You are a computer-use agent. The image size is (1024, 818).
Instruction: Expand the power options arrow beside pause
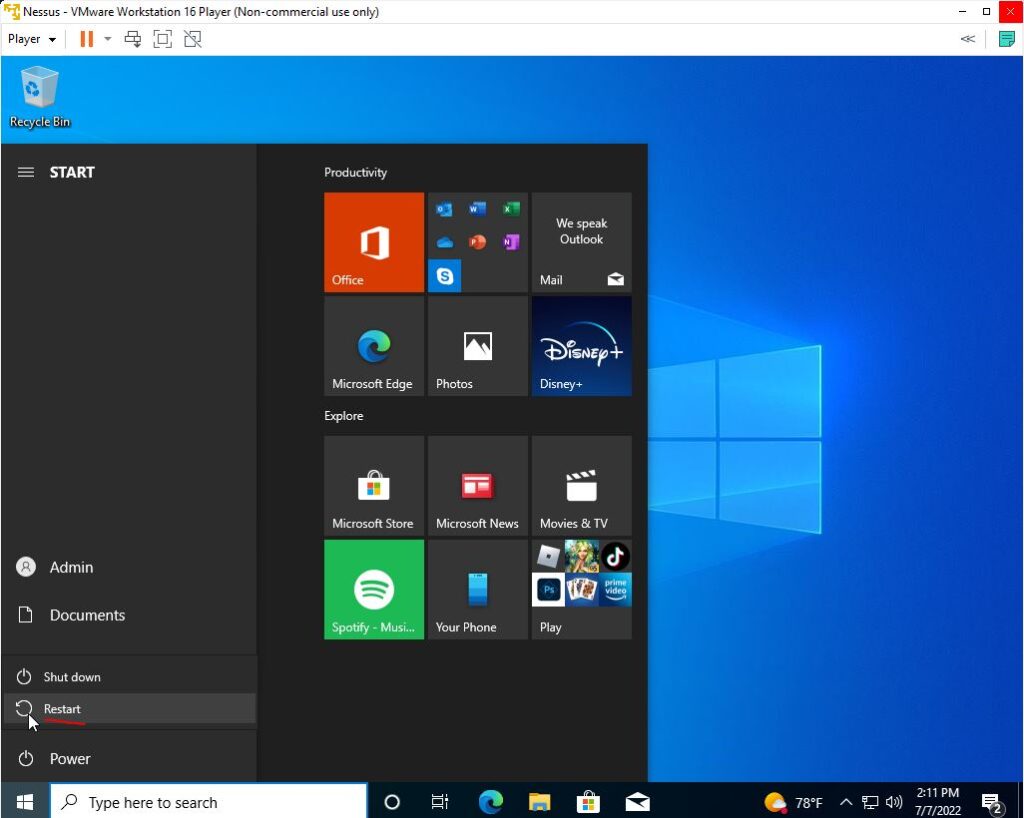(x=108, y=39)
